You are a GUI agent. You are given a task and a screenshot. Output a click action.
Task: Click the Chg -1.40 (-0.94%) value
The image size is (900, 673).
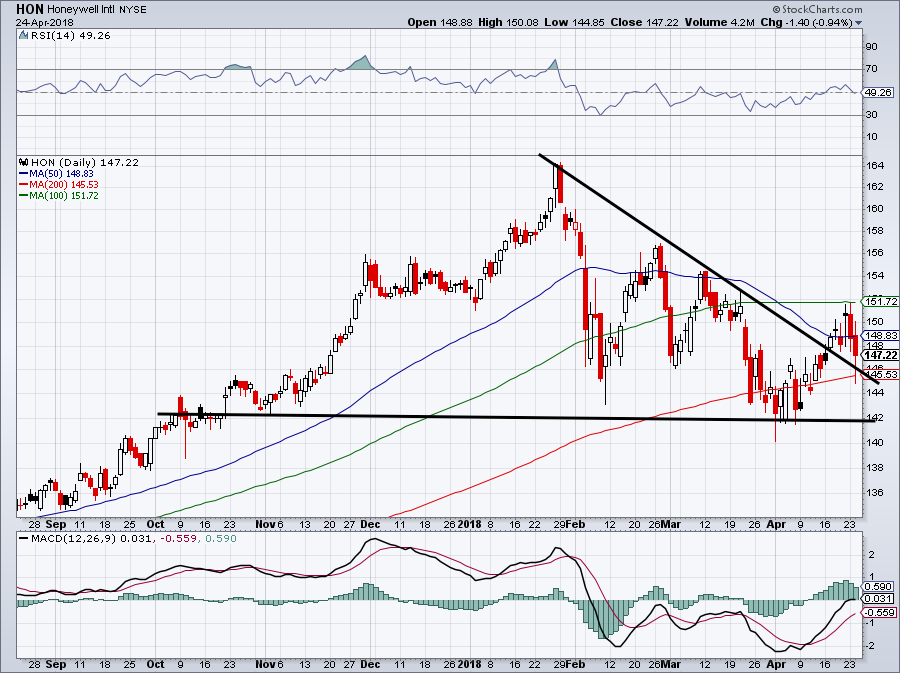point(806,22)
